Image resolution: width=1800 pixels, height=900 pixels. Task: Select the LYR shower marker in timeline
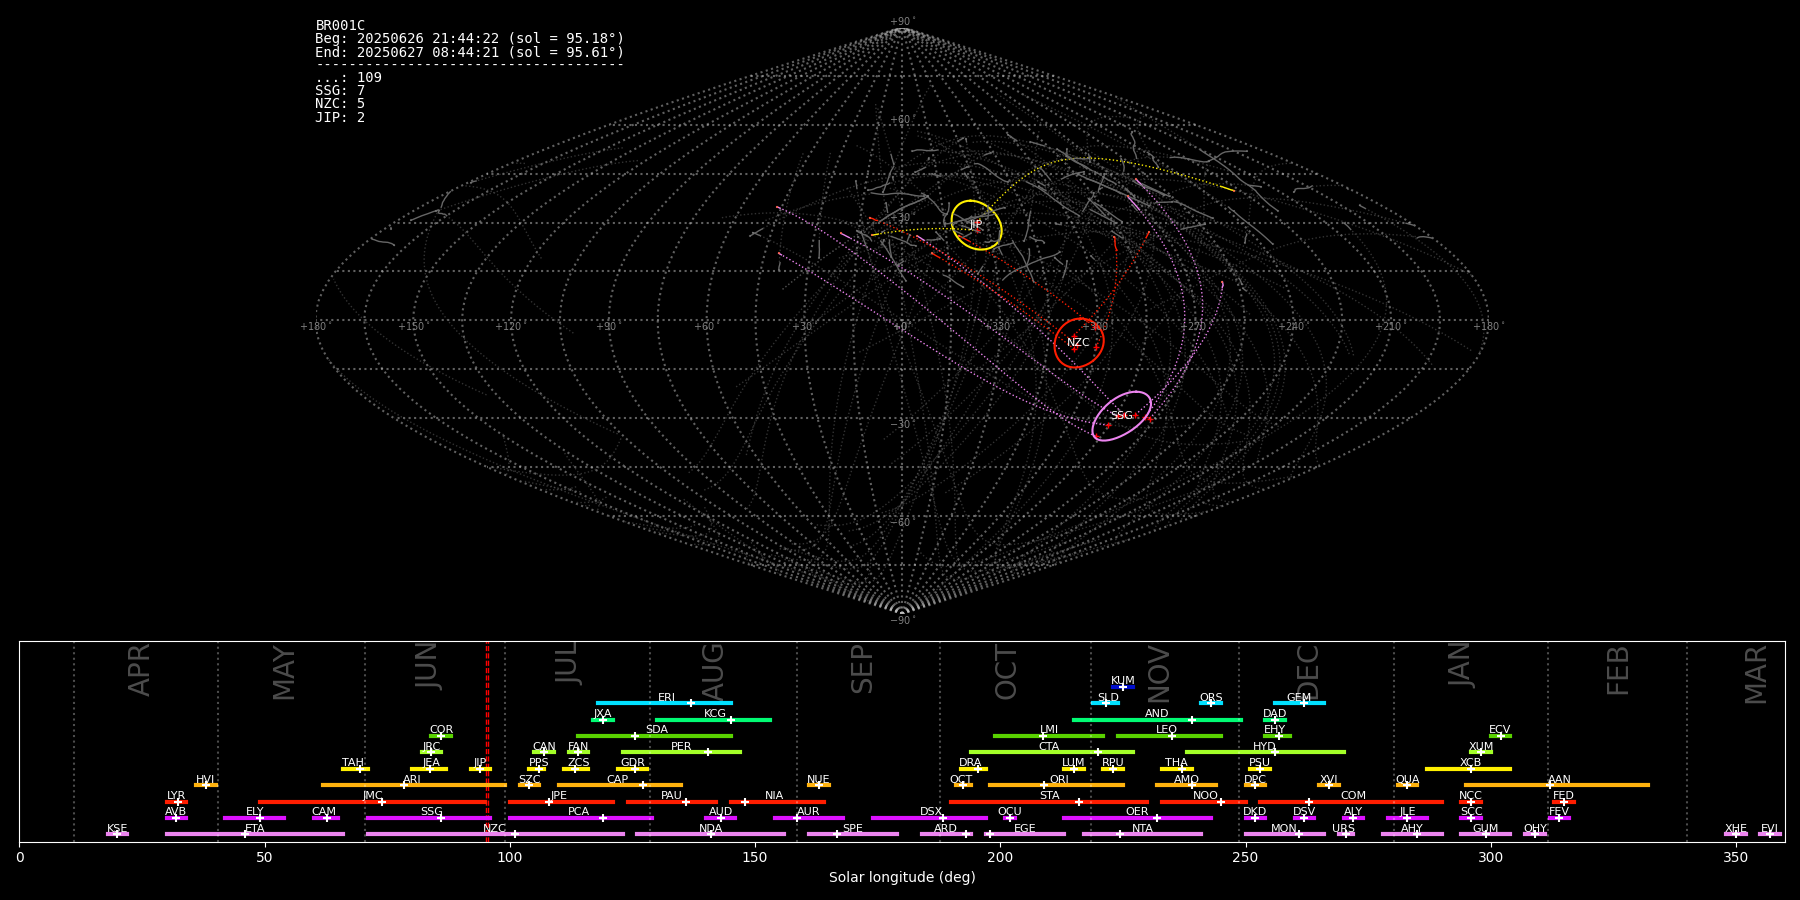coord(176,801)
